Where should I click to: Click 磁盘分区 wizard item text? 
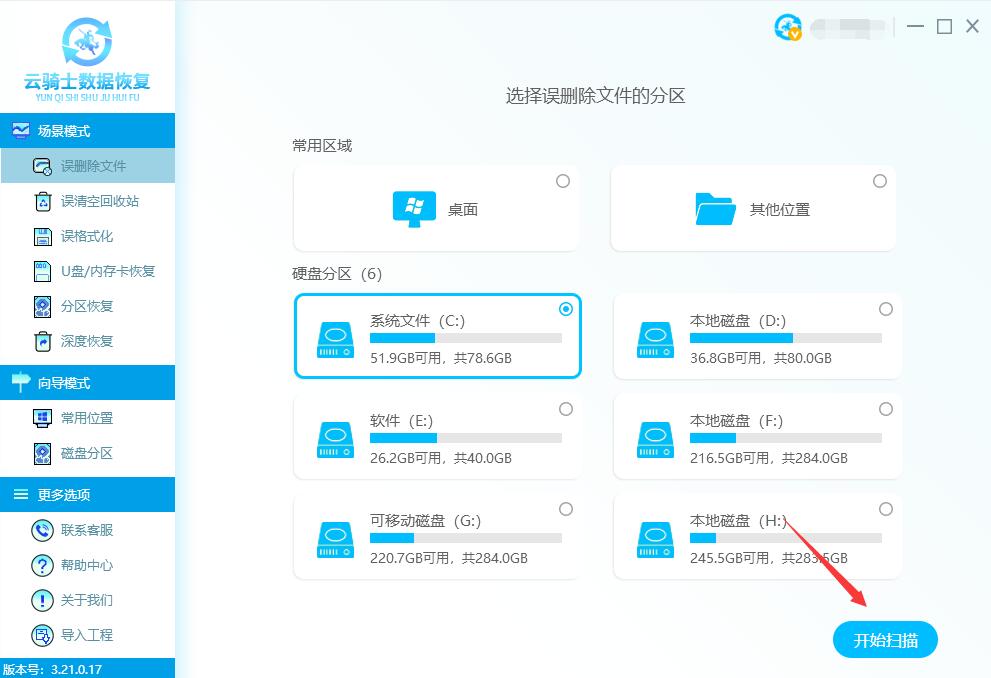pyautogui.click(x=87, y=453)
